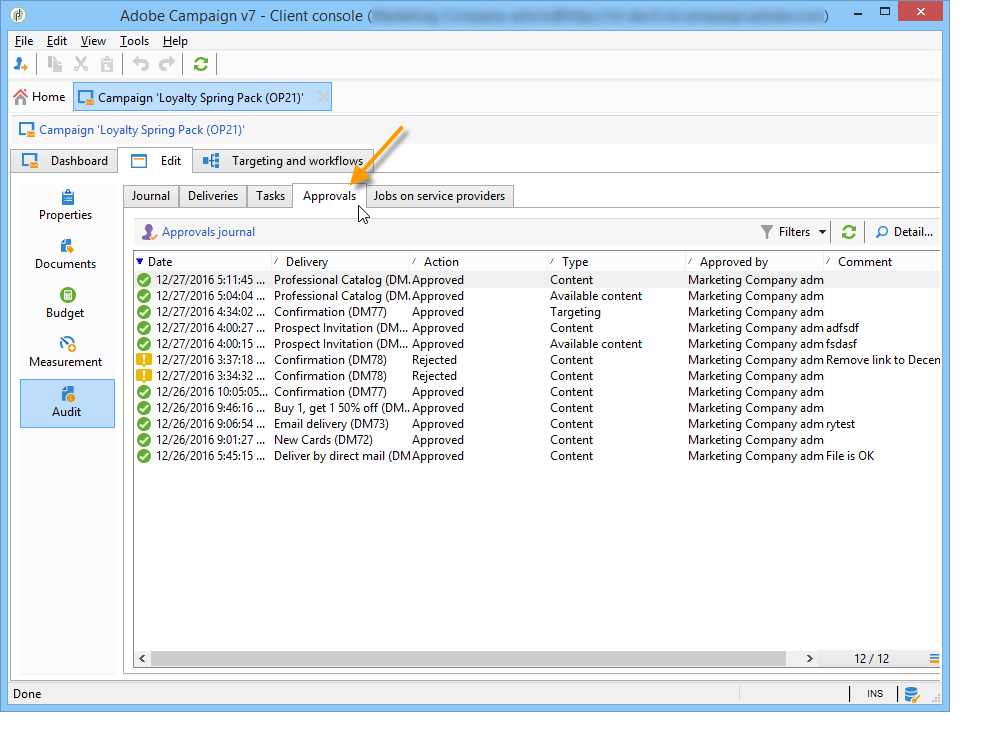This screenshot has width=981, height=746.
Task: Select the 12/27/2016 5:04:04 Available content row
Action: (x=537, y=296)
